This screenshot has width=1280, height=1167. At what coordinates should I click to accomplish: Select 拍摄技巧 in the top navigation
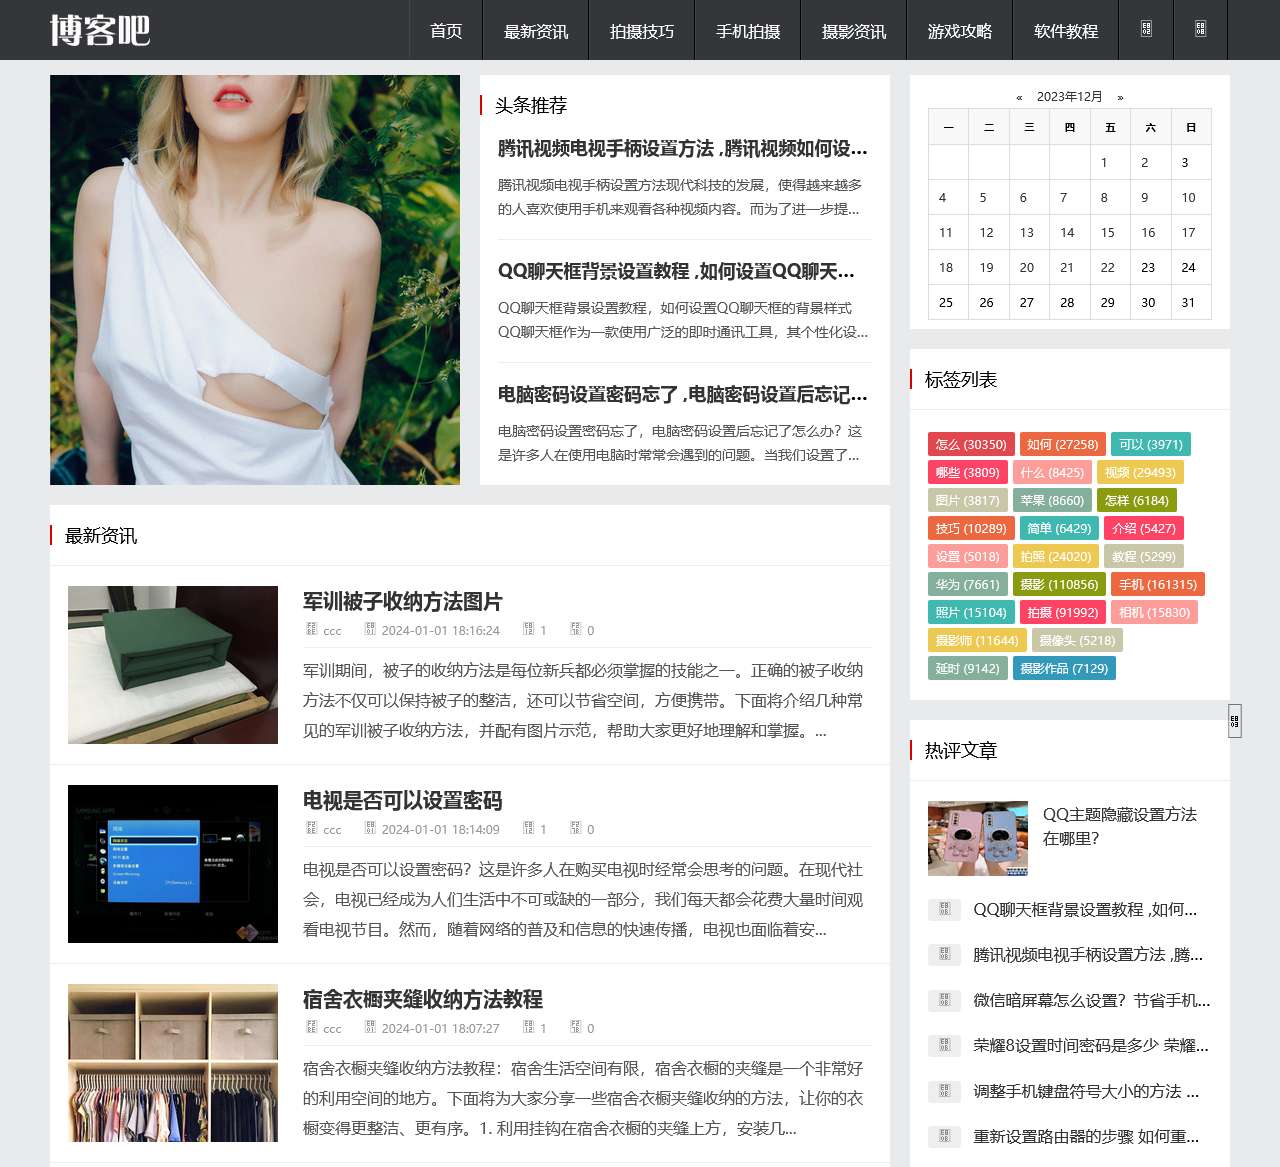coord(642,31)
